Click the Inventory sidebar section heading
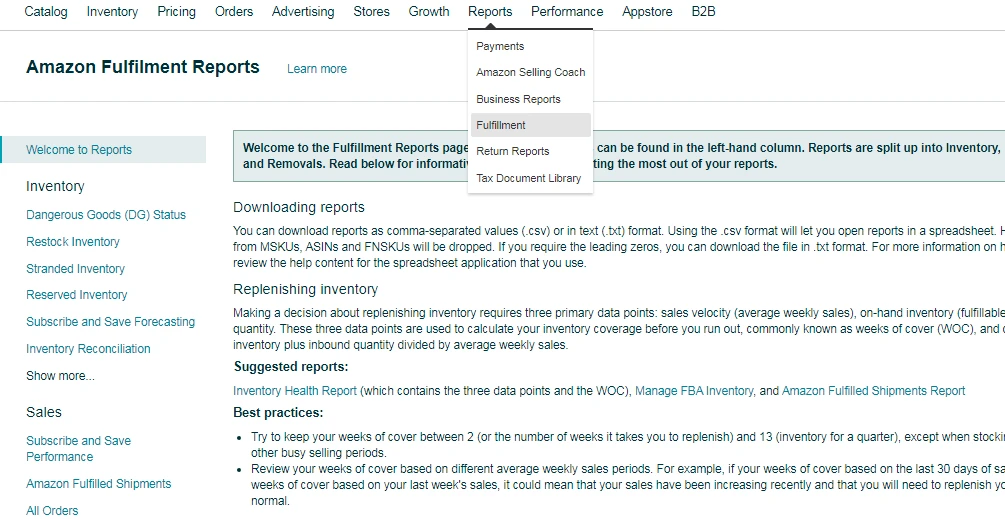 click(x=55, y=186)
